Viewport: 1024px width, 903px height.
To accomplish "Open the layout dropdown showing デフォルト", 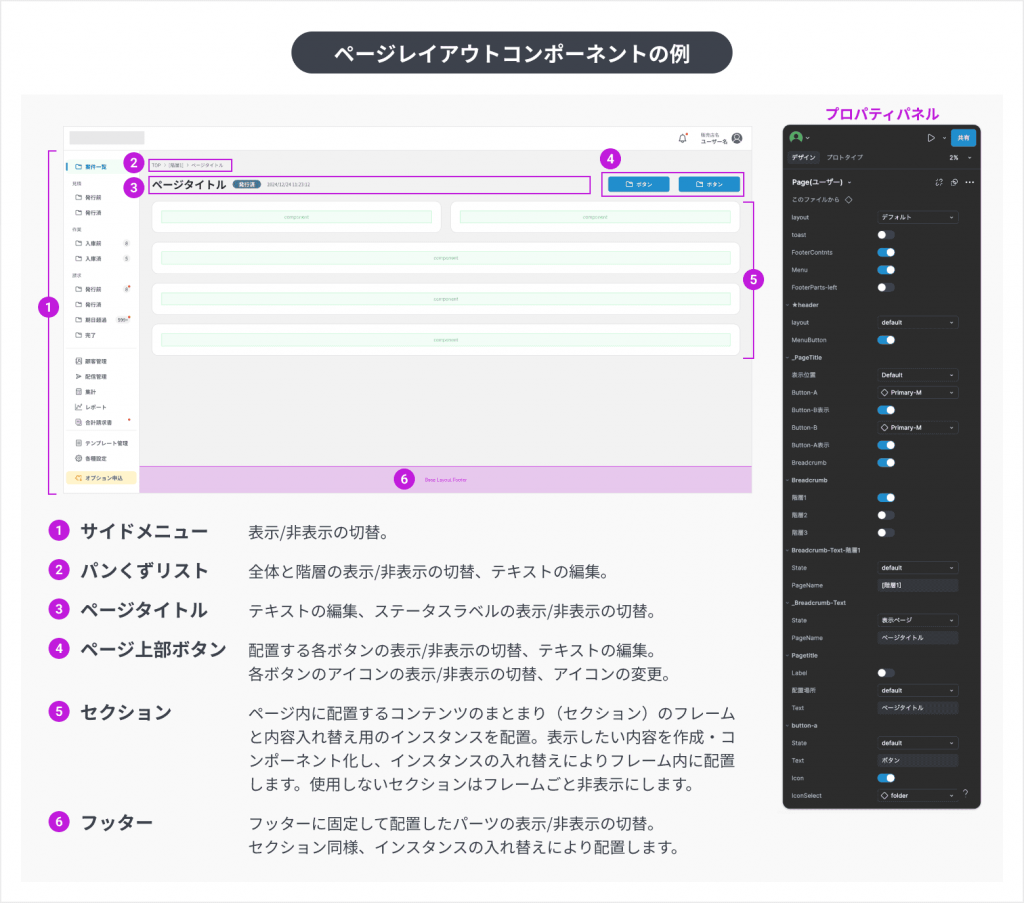I will click(918, 217).
